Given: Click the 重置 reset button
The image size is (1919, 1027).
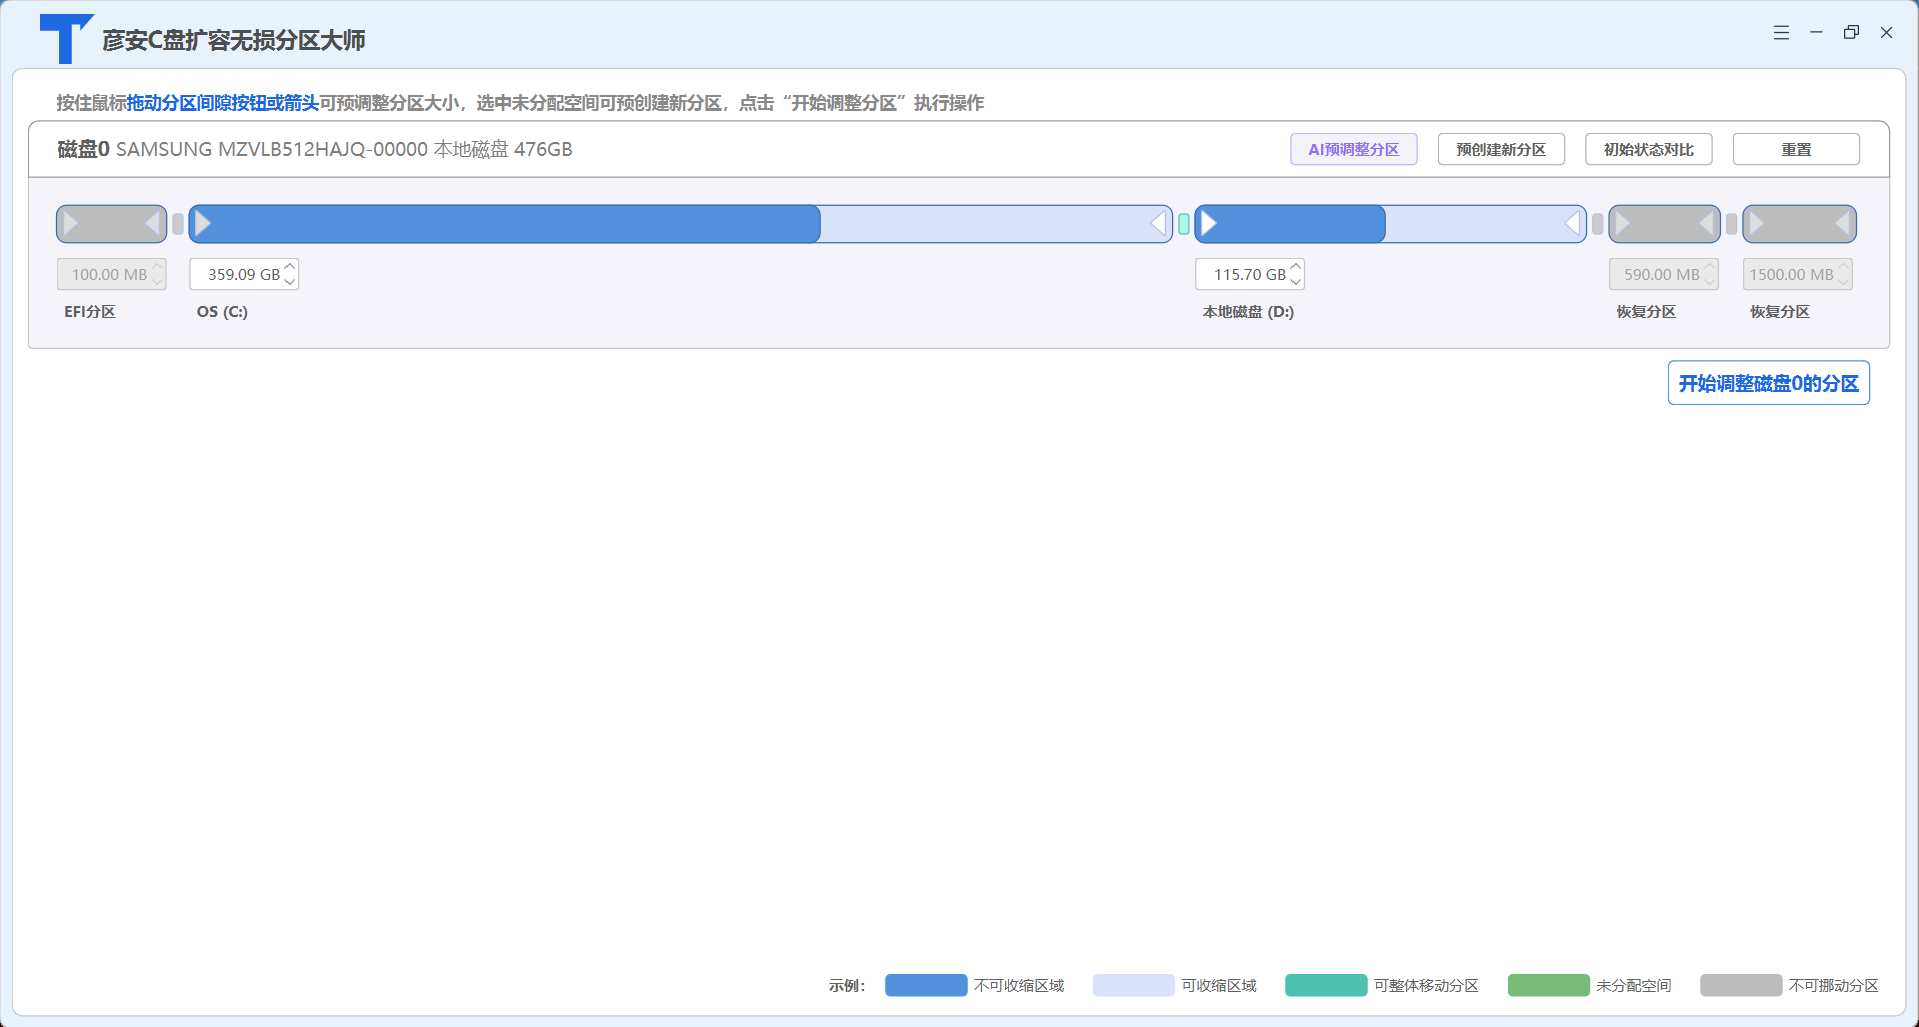Looking at the screenshot, I should point(1796,149).
